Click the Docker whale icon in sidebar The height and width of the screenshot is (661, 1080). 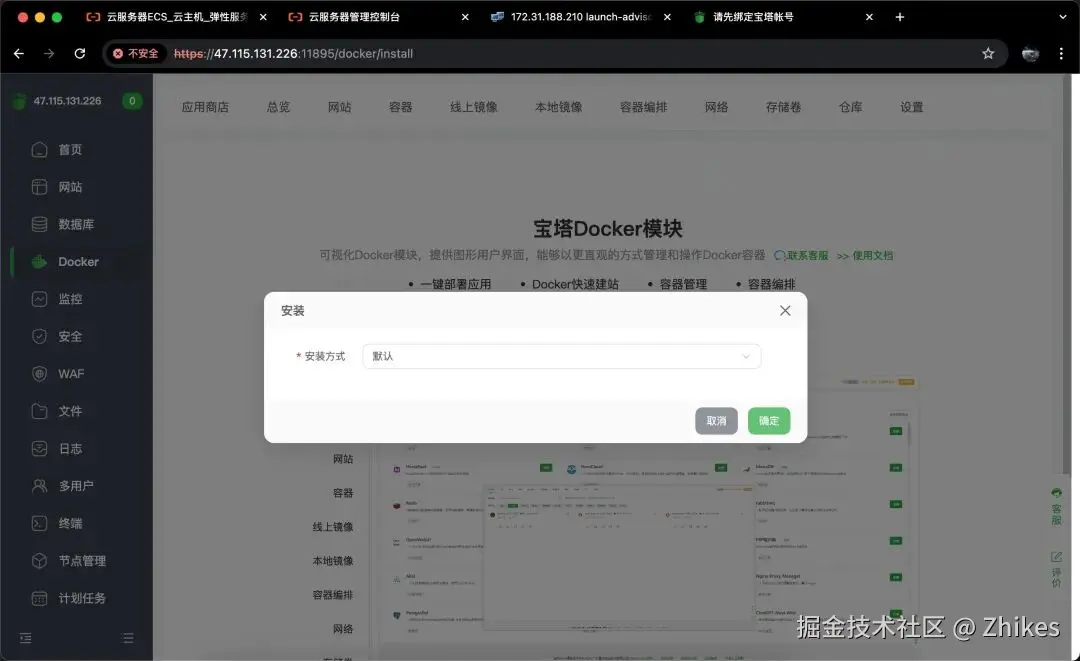39,262
